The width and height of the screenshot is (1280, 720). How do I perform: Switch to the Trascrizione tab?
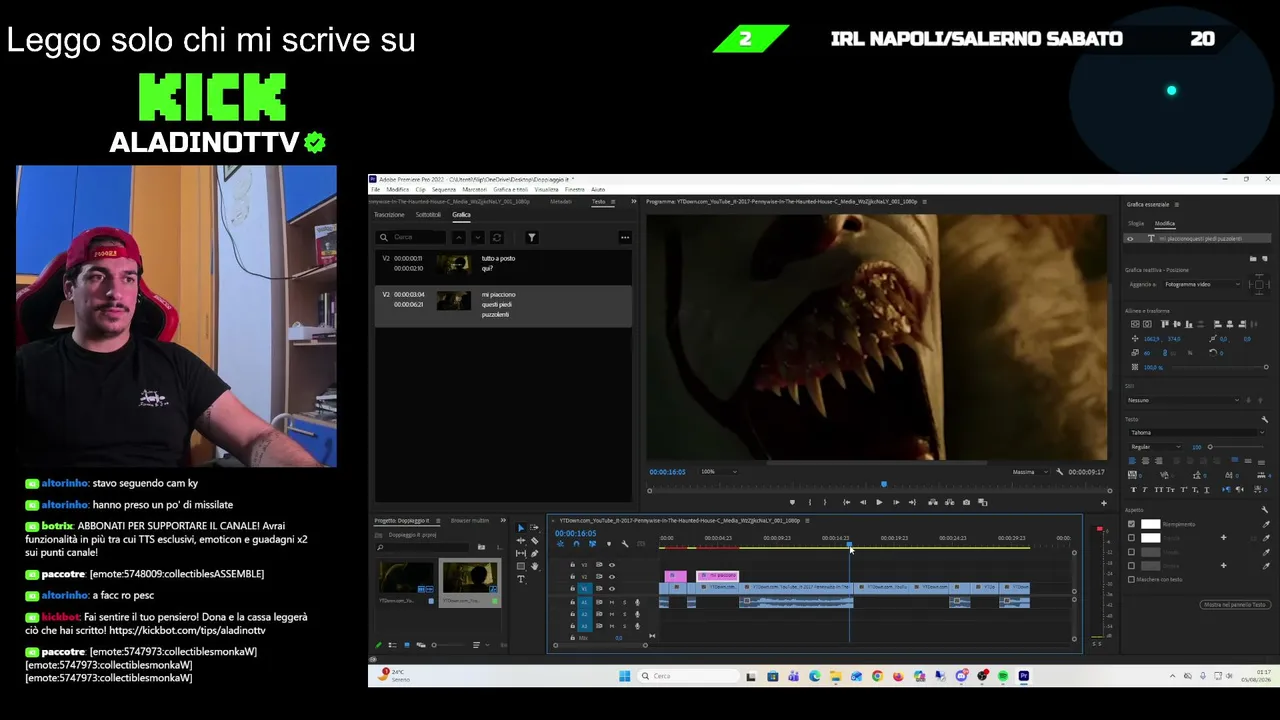389,215
